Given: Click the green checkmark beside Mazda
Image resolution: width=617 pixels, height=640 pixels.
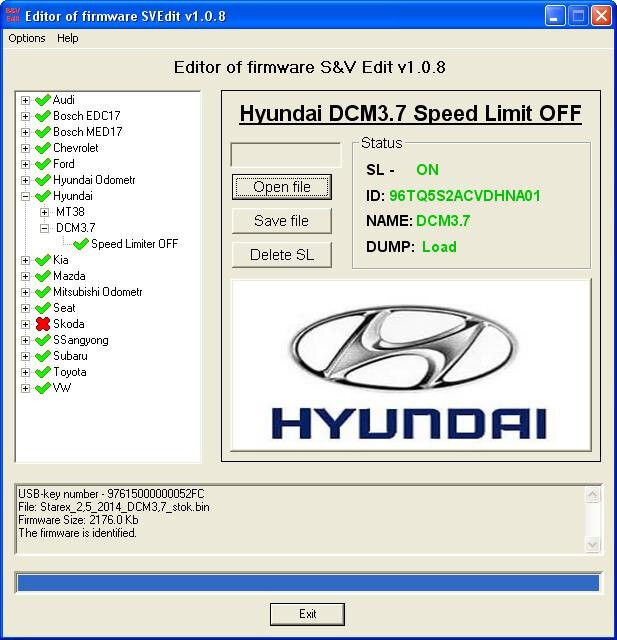Looking at the screenshot, I should (x=43, y=276).
